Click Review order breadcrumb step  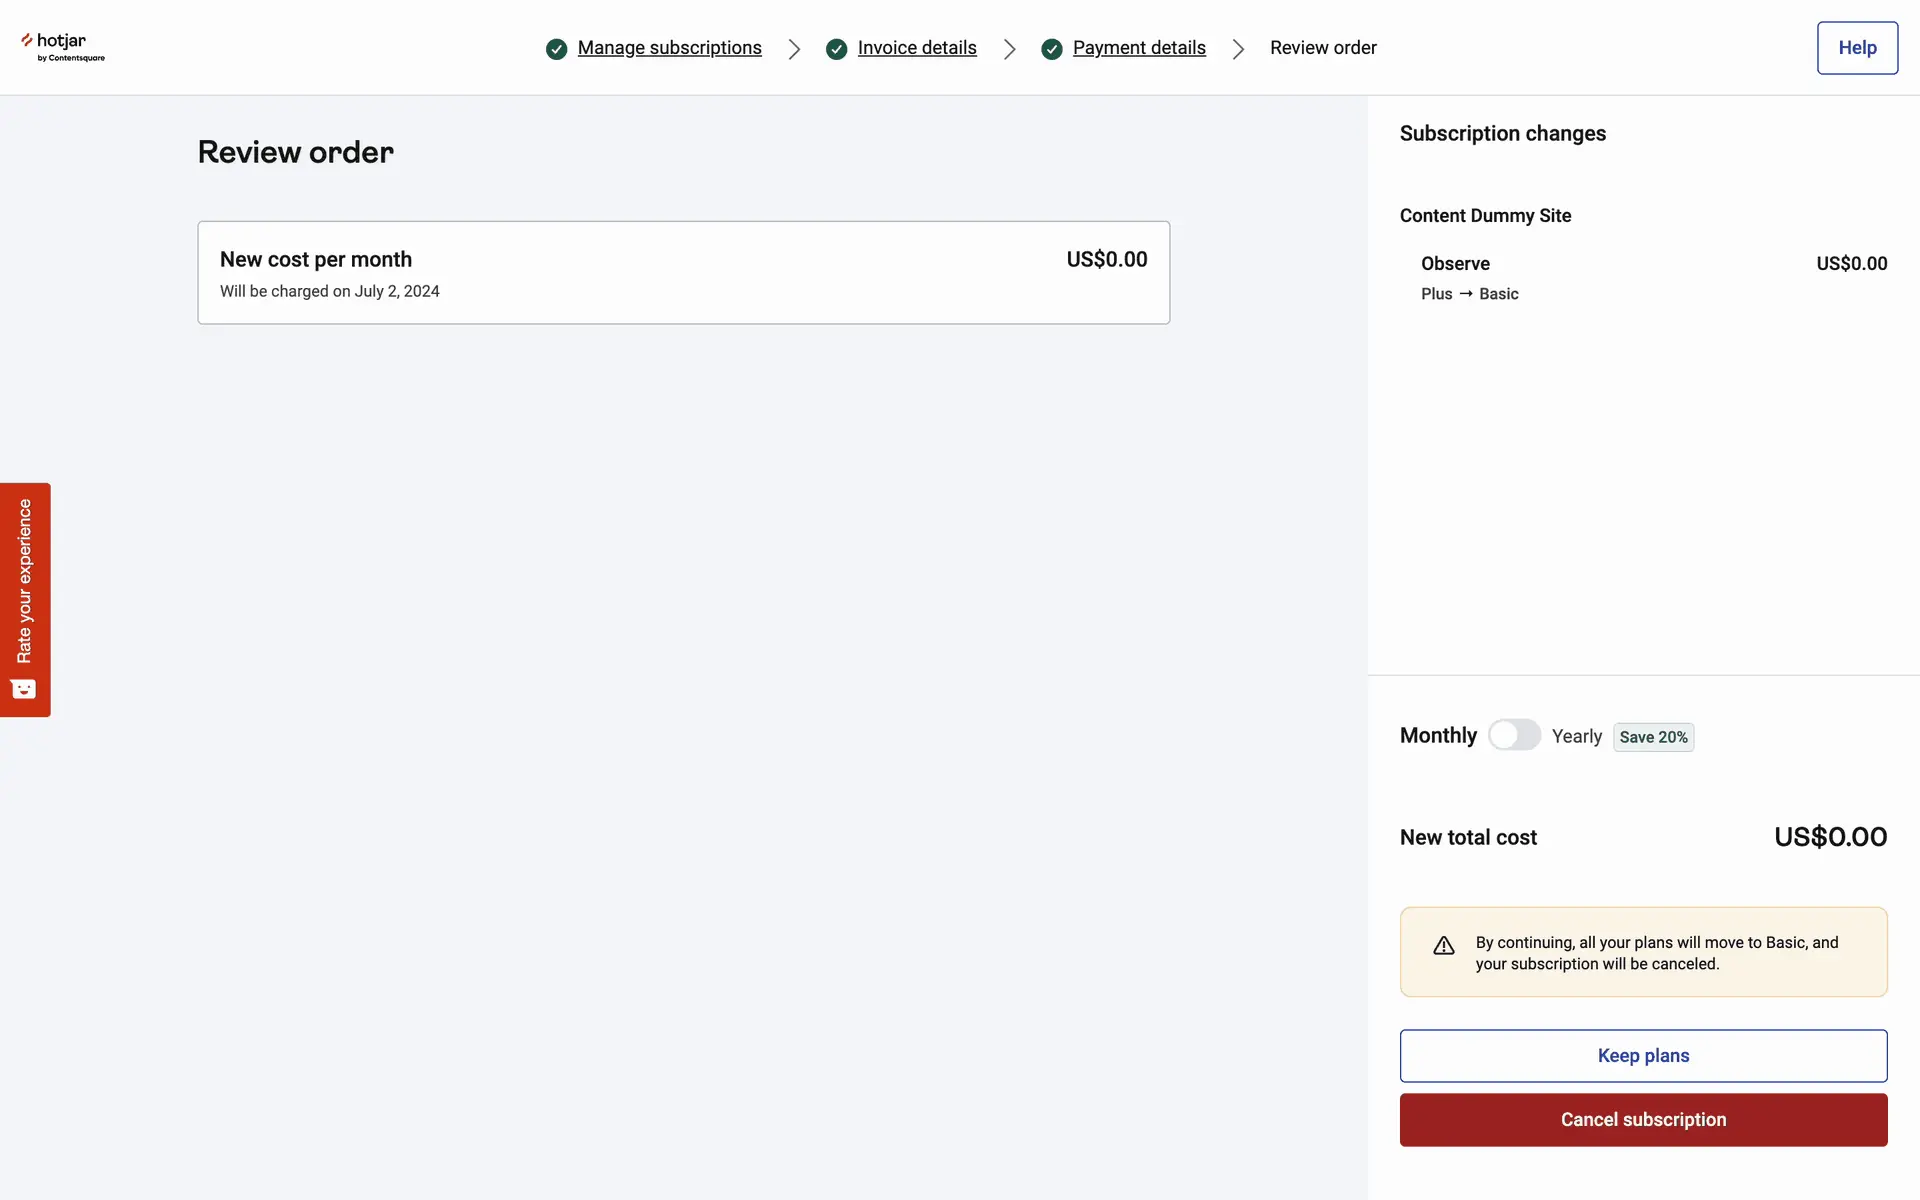coord(1323,48)
